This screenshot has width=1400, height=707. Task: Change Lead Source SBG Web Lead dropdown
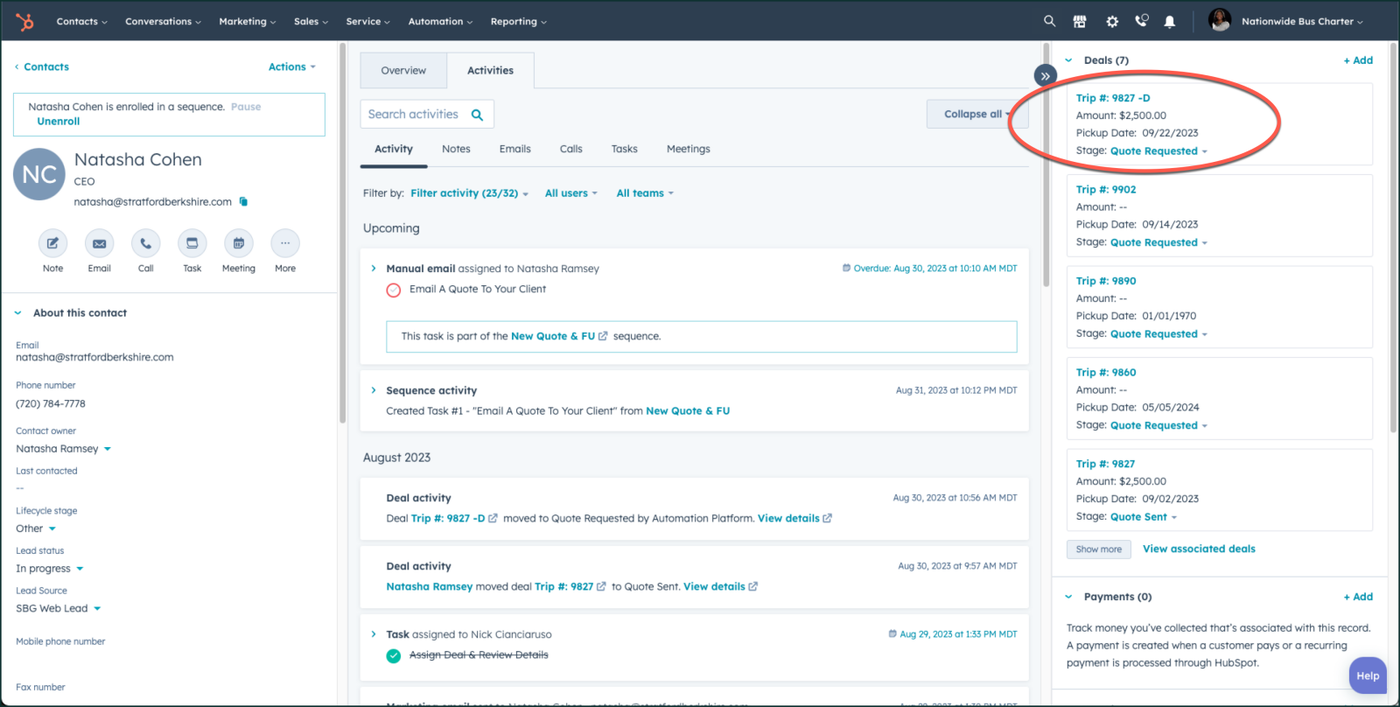[59, 609]
